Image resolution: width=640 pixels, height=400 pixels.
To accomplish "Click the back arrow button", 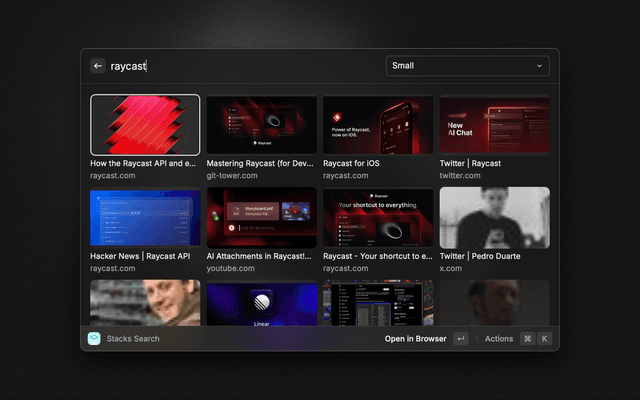I will pyautogui.click(x=98, y=66).
